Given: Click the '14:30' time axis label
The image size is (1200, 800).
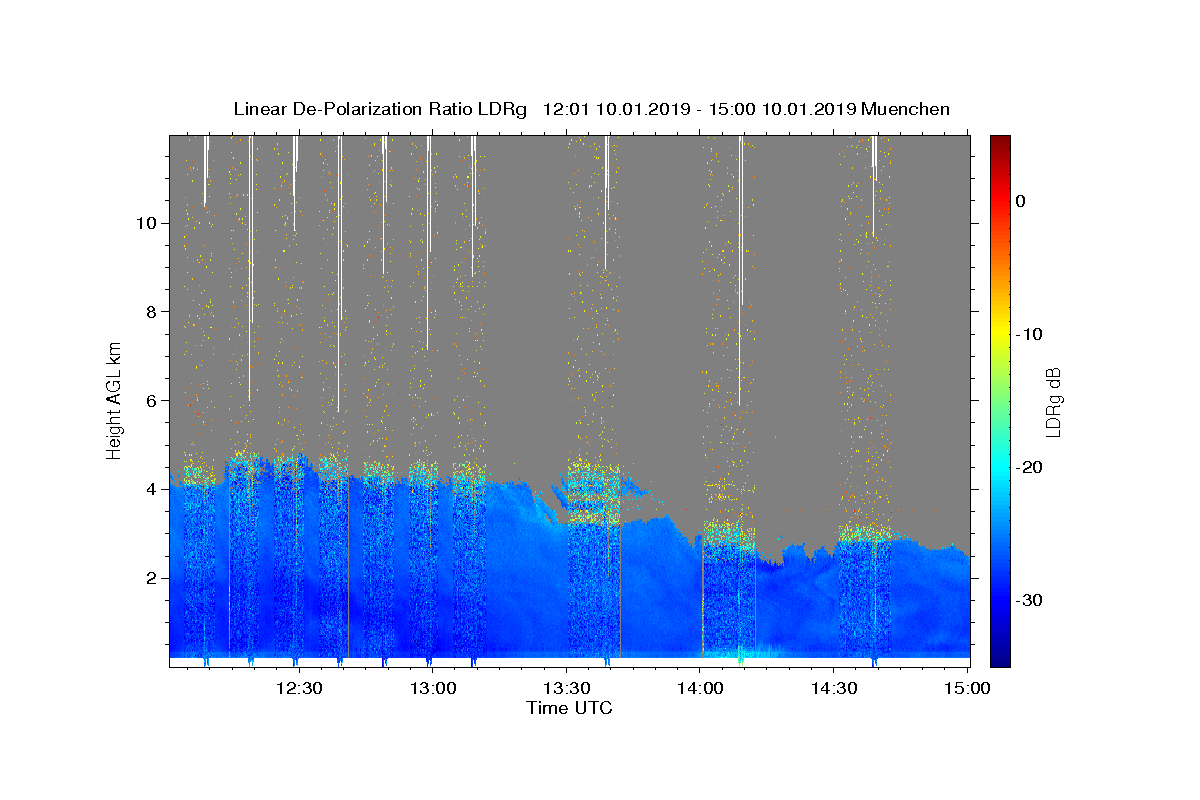Looking at the screenshot, I should [x=834, y=688].
